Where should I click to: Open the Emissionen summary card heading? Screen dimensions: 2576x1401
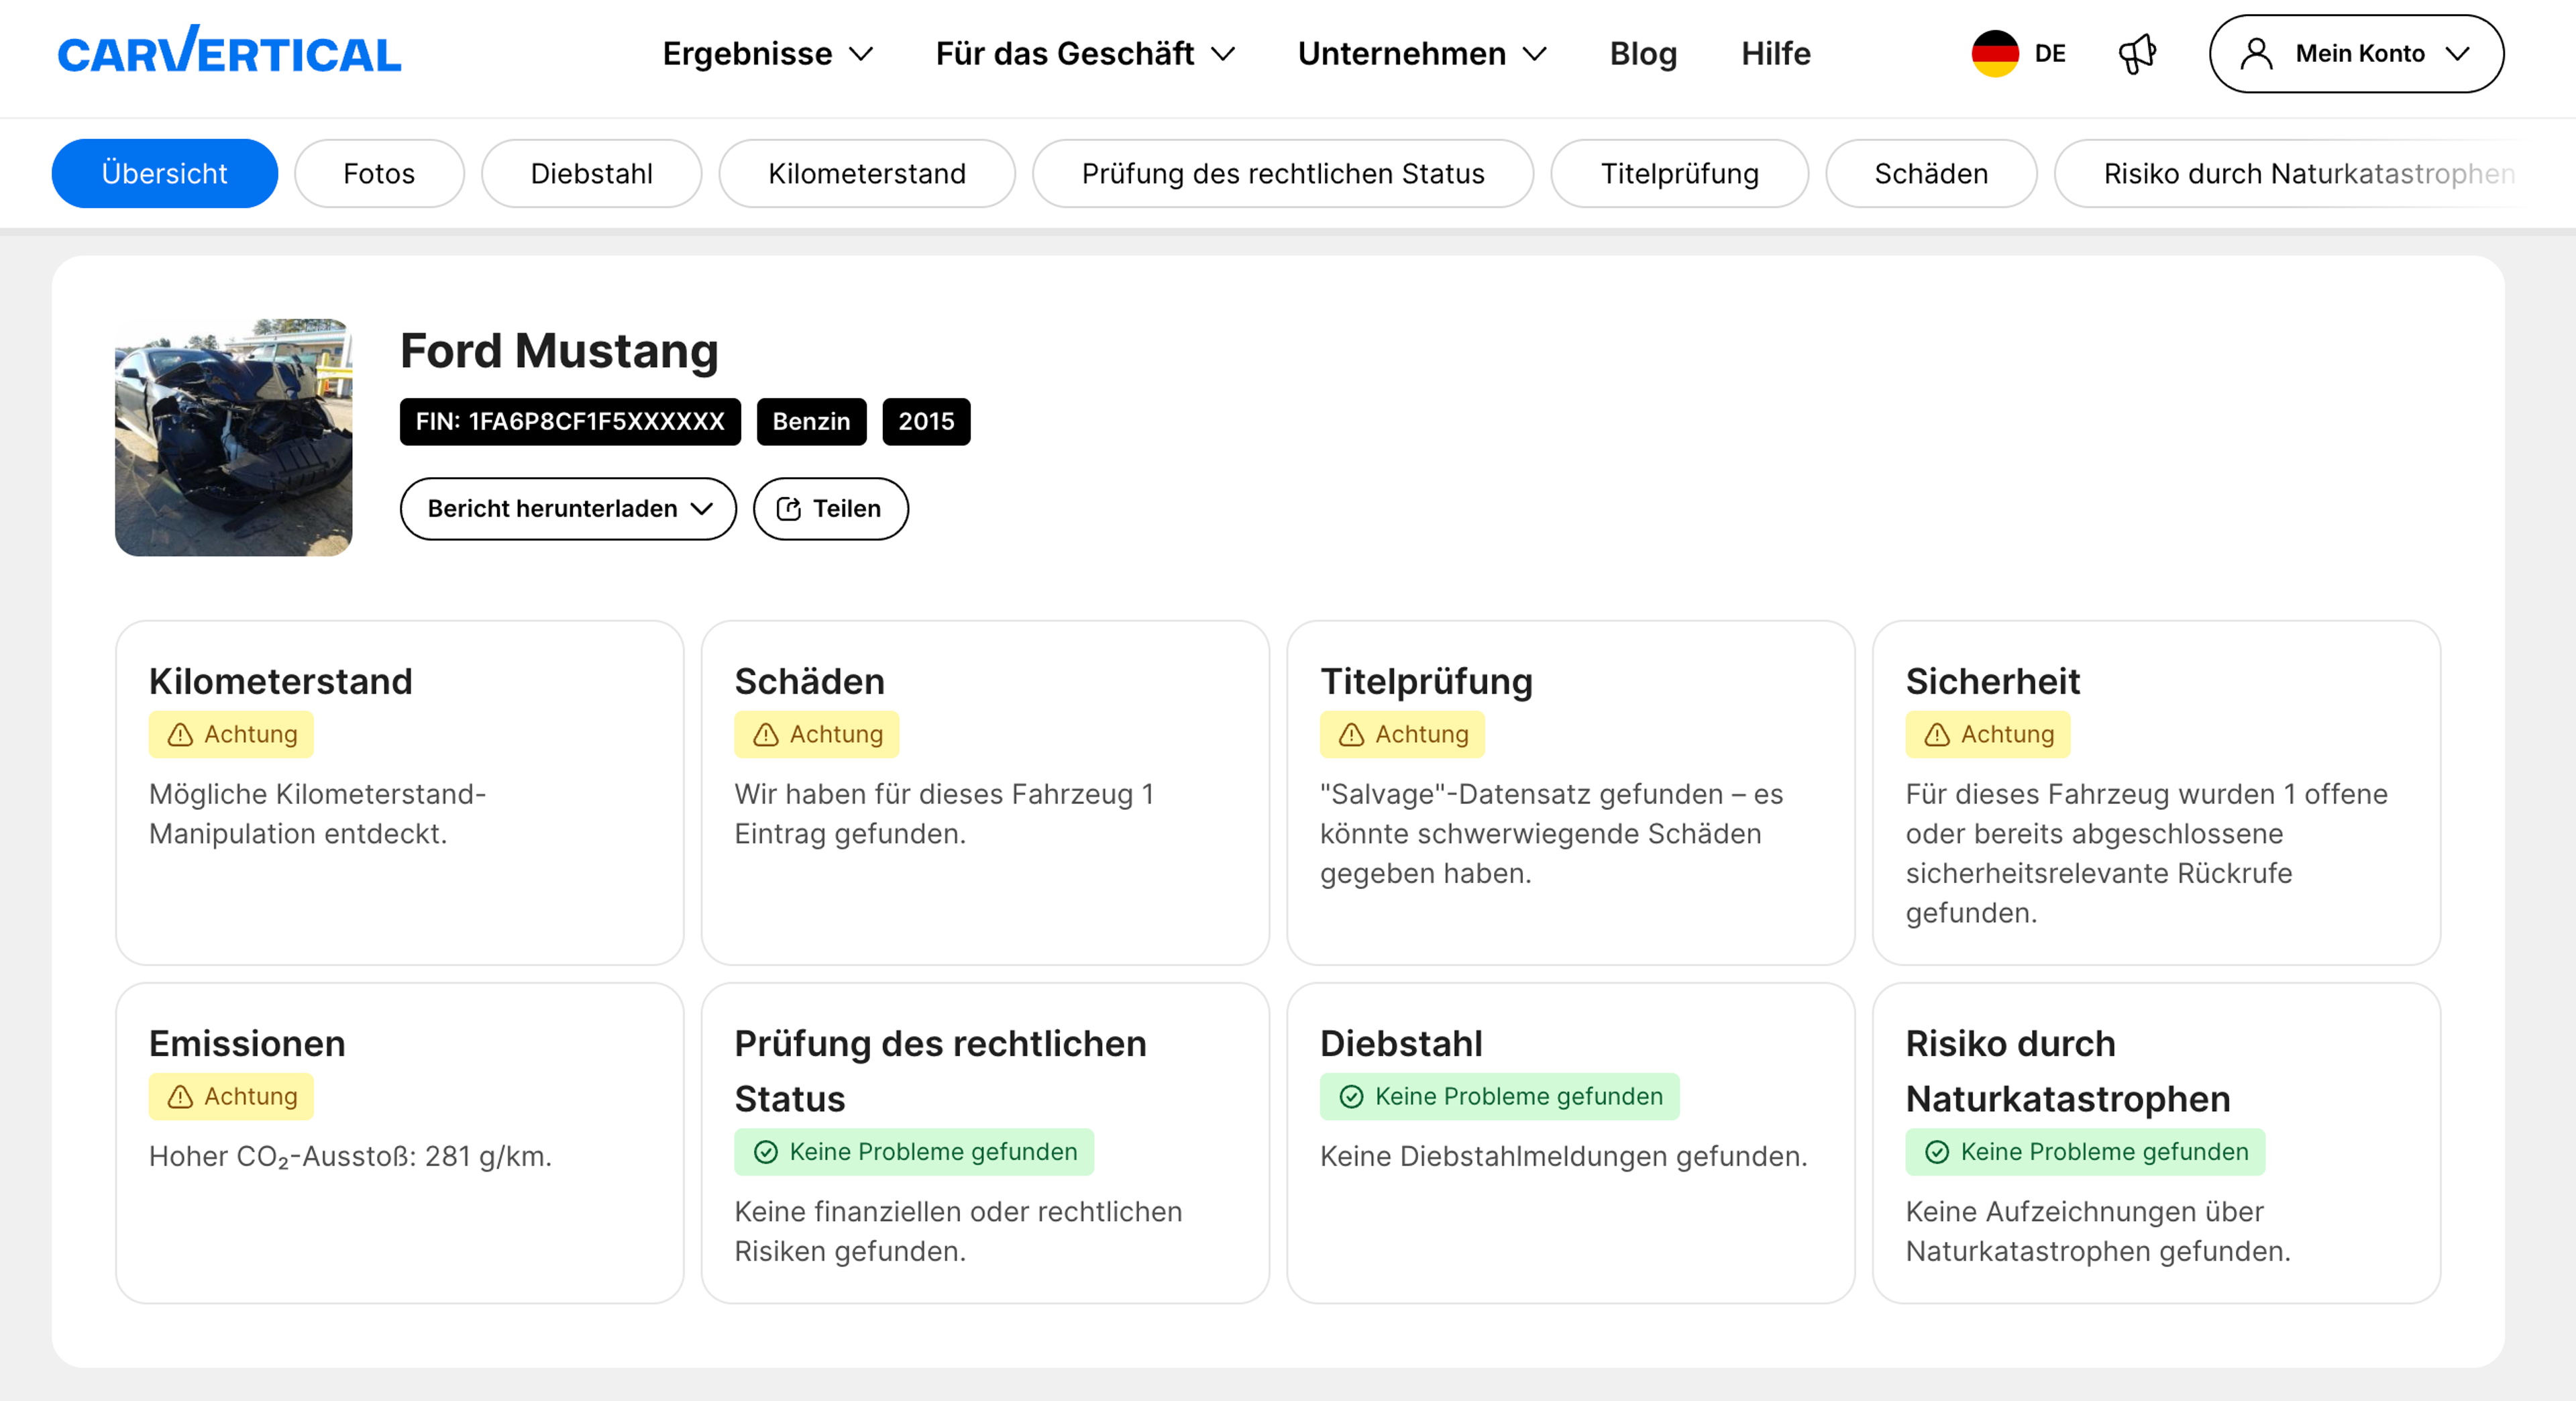click(247, 1043)
